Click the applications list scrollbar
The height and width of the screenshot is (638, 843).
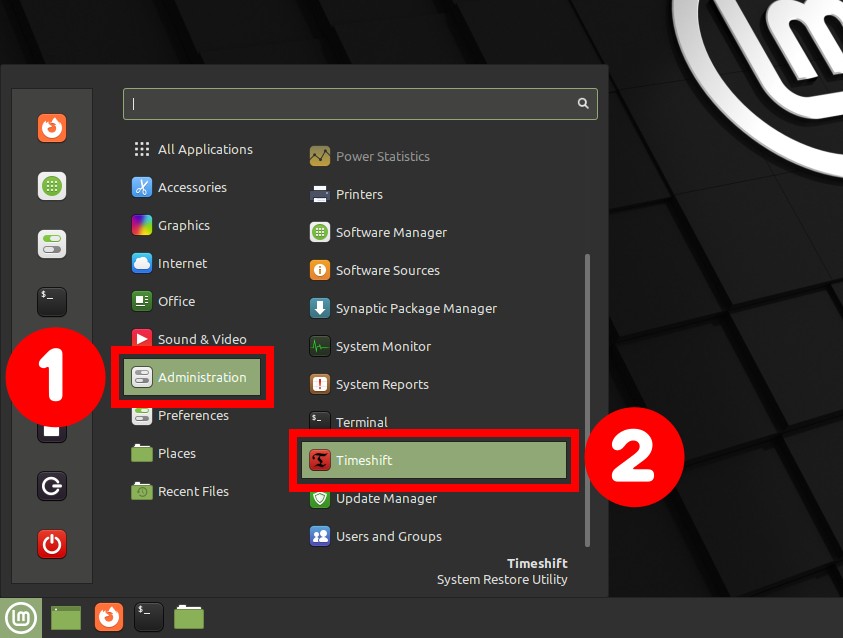(x=587, y=400)
